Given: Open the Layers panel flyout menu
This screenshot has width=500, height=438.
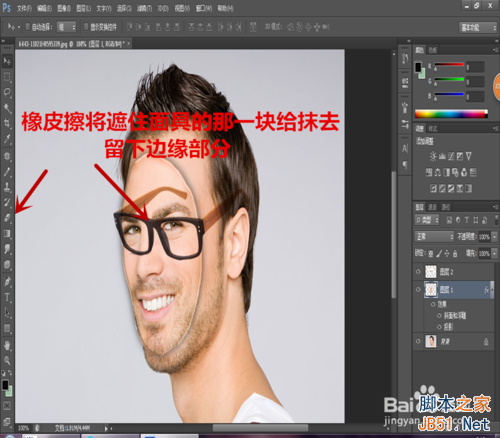Looking at the screenshot, I should (496, 207).
